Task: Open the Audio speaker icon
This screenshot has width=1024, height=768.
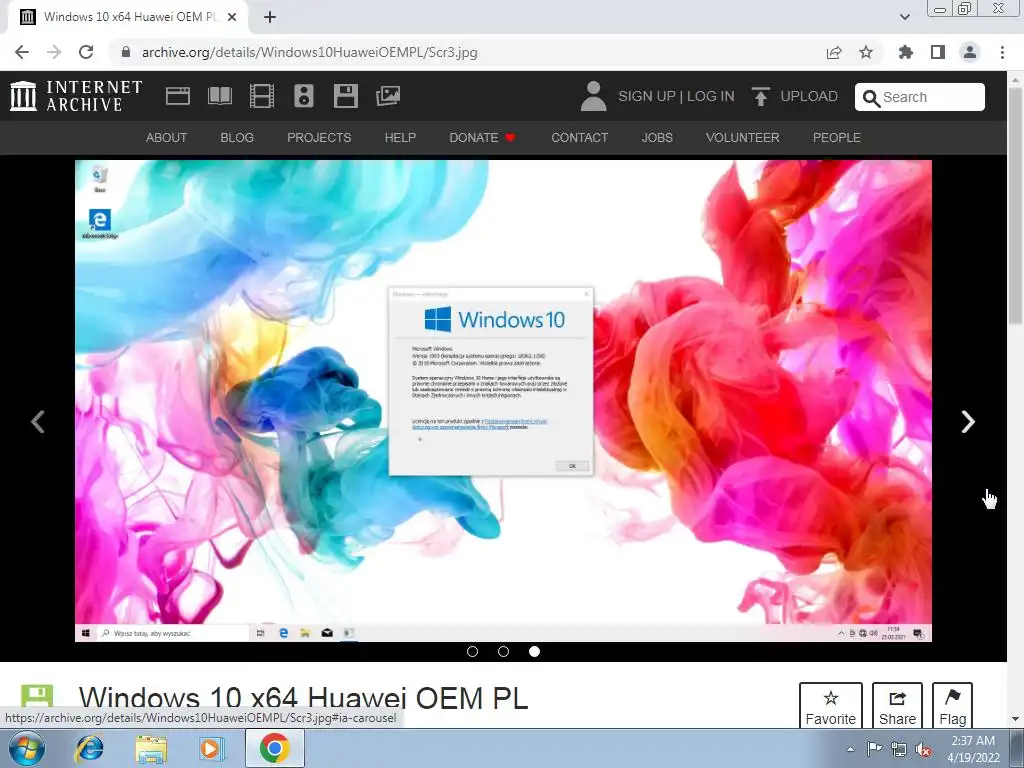Action: pyautogui.click(x=304, y=96)
